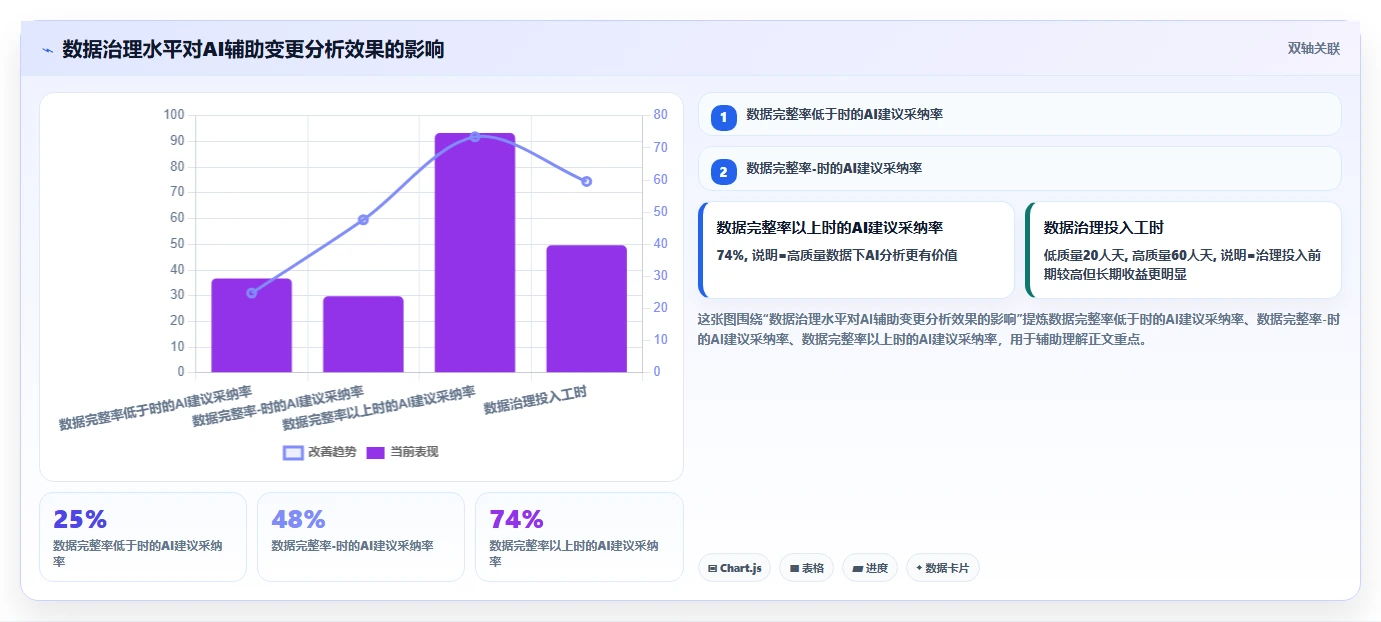Click the number 2 badge
Image resolution: width=1381 pixels, height=622 pixels.
click(724, 171)
